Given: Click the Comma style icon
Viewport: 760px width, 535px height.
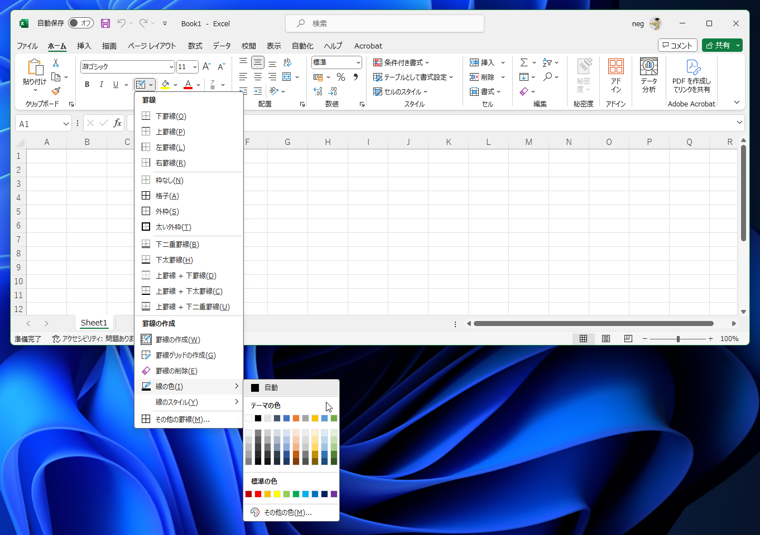Looking at the screenshot, I should coord(356,77).
